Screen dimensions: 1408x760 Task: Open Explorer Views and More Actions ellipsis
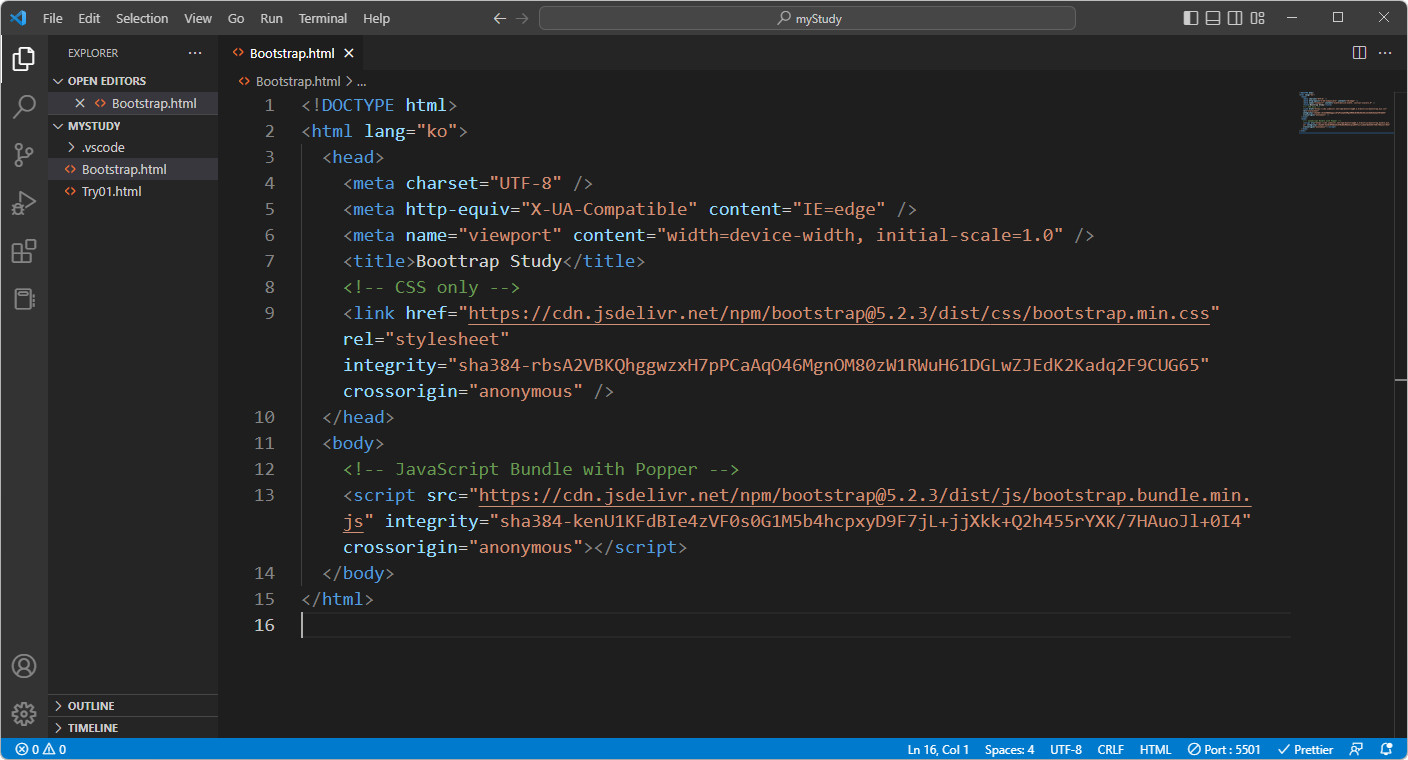[195, 53]
